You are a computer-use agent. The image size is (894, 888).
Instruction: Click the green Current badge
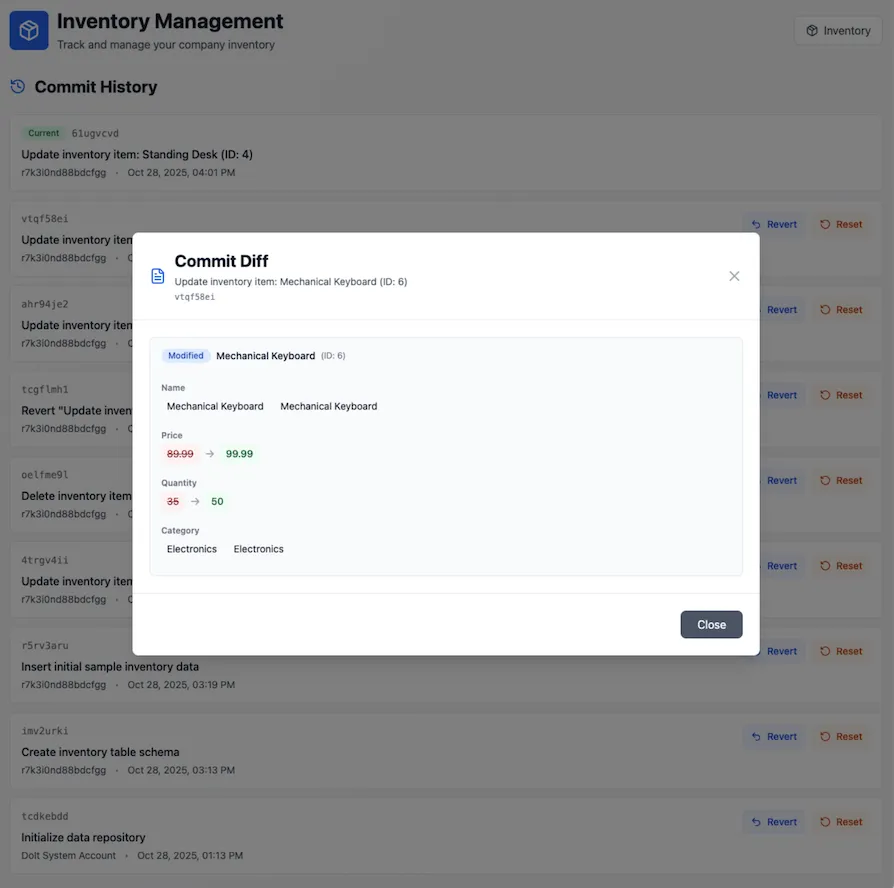[x=43, y=132]
